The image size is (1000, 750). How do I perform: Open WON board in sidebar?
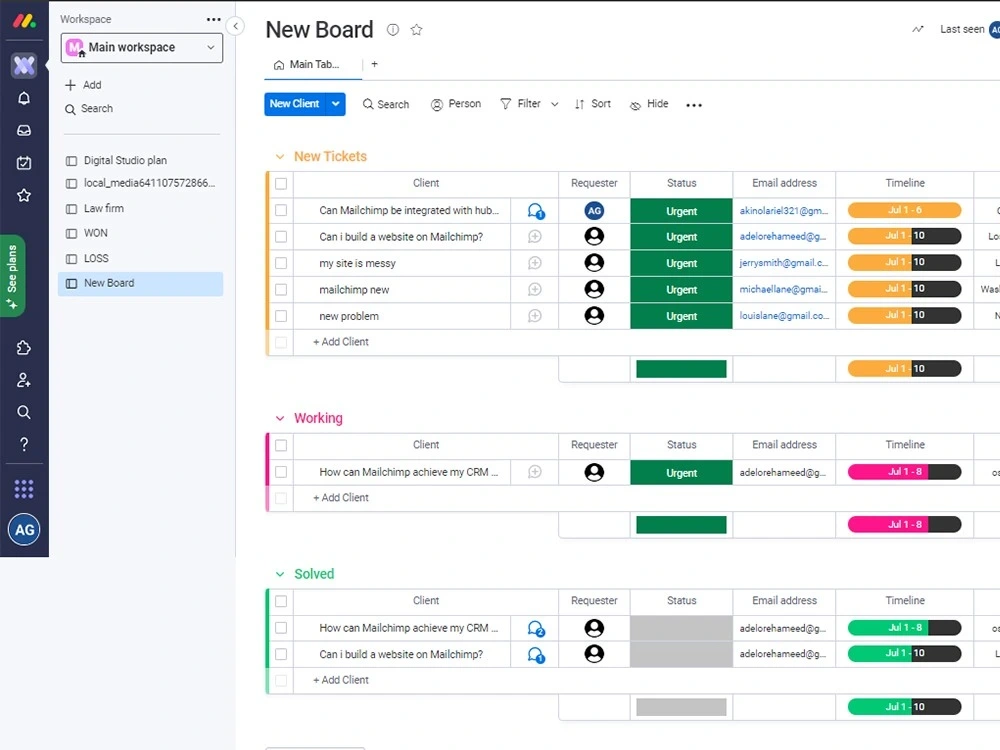point(140,233)
